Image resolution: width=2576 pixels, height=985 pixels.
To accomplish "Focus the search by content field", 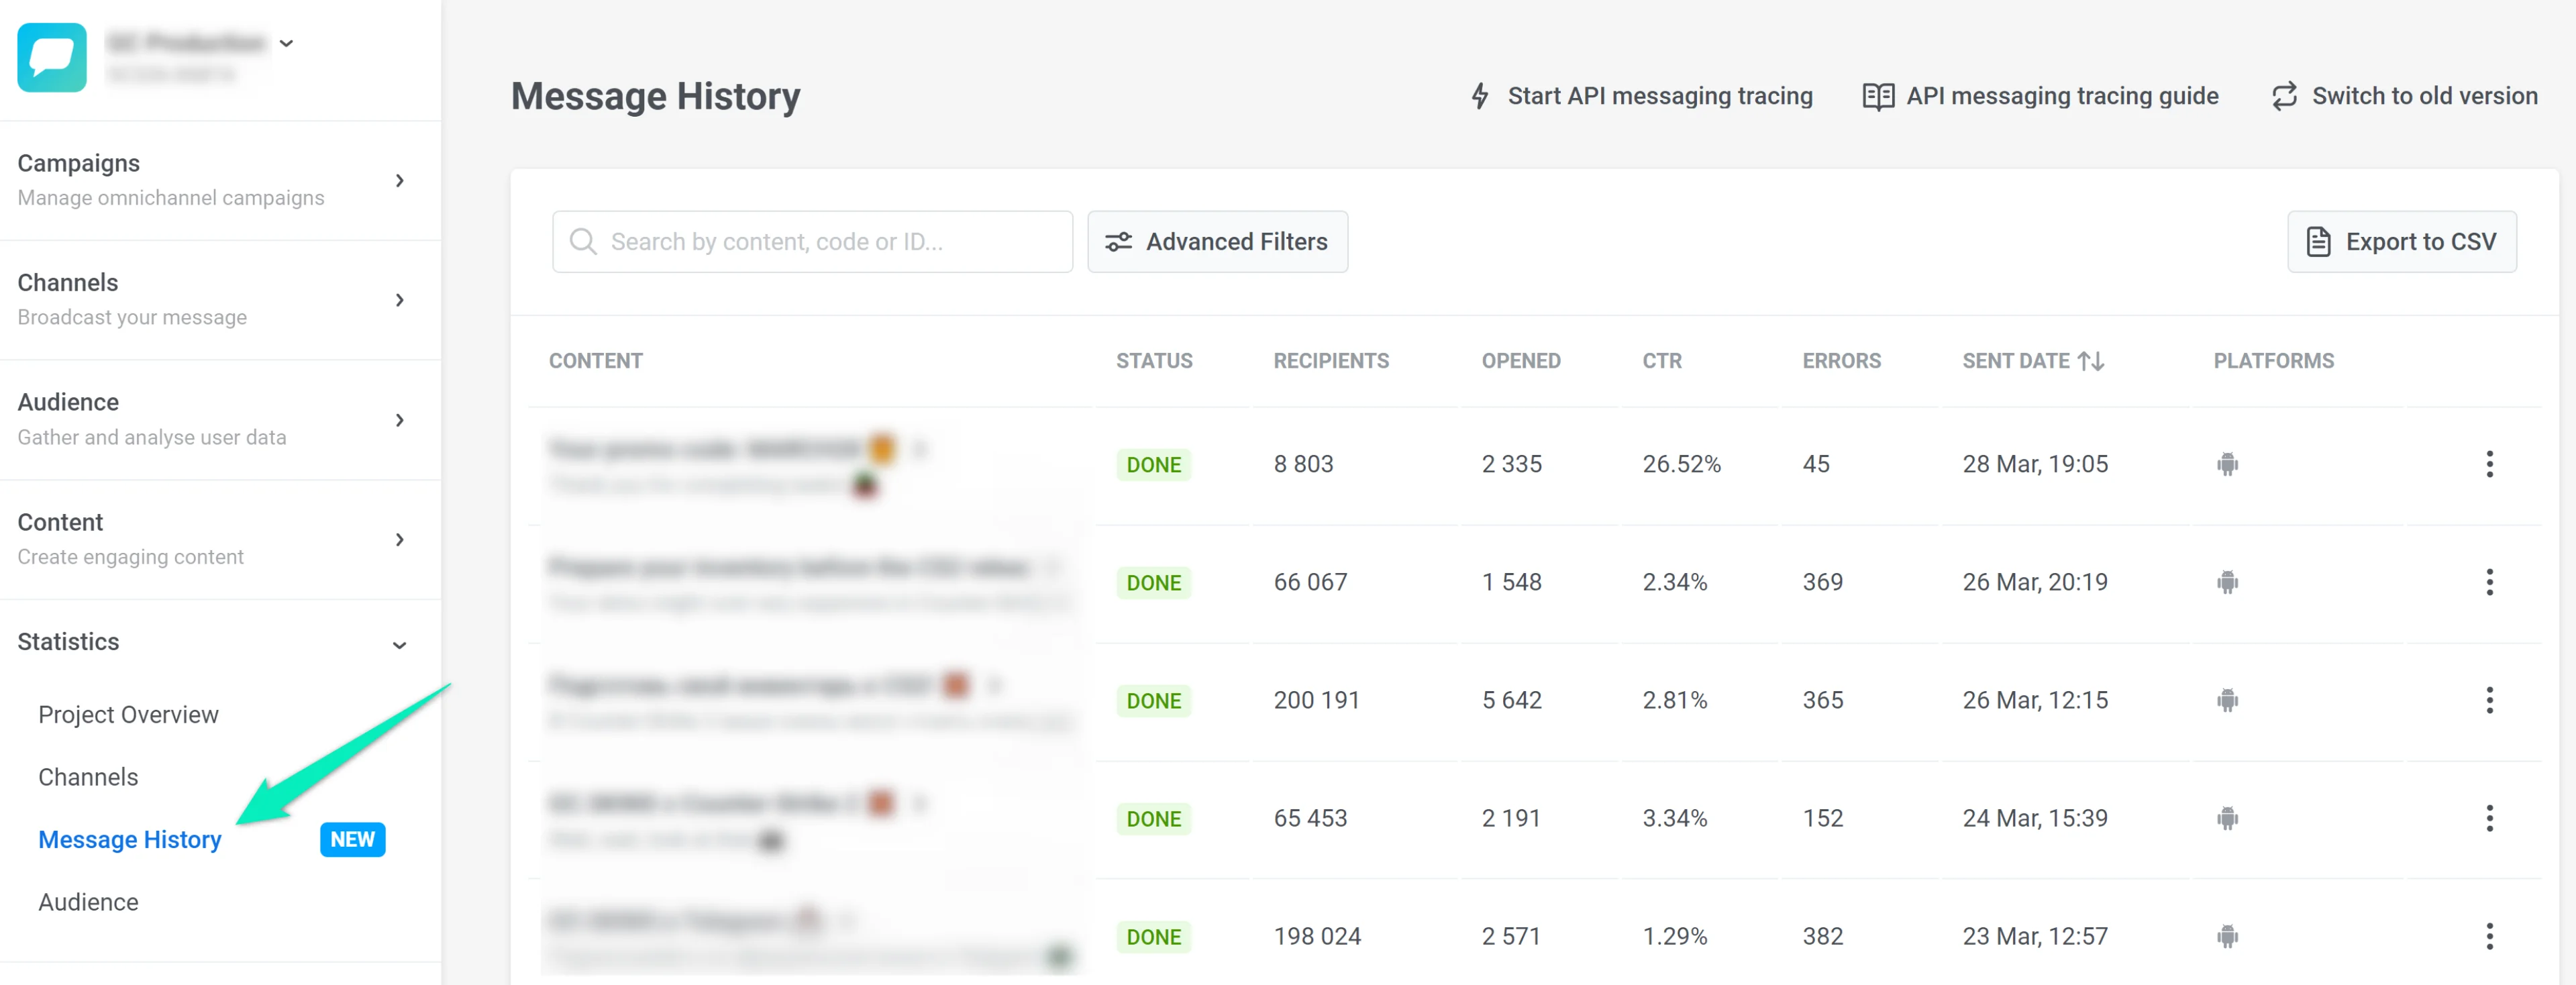I will click(830, 242).
